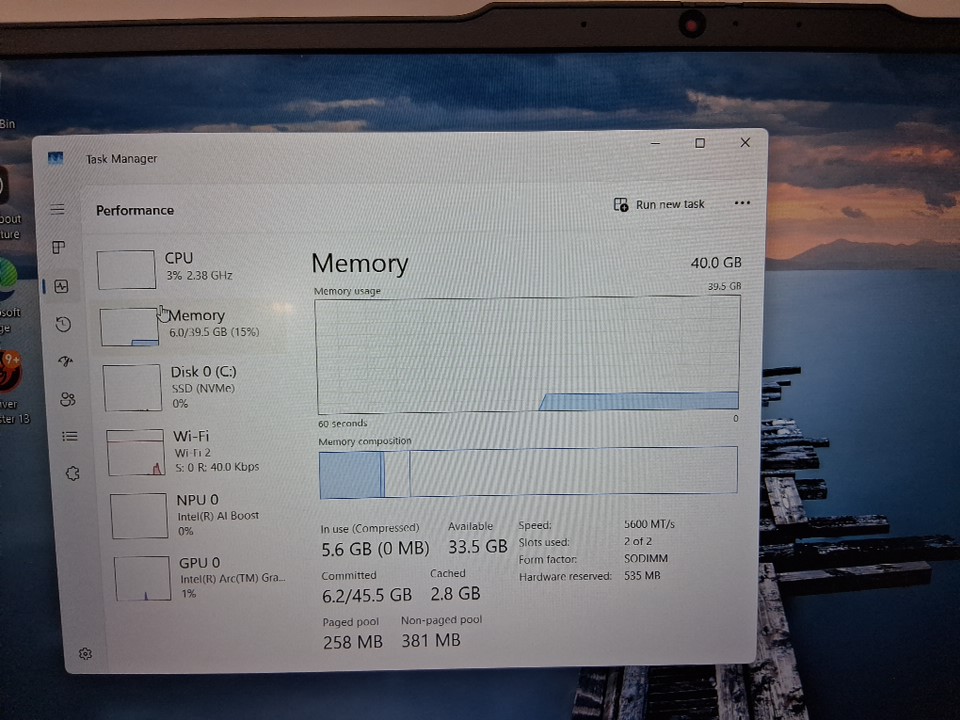Open the Startup apps page icon
Image resolution: width=960 pixels, height=720 pixels.
click(66, 361)
